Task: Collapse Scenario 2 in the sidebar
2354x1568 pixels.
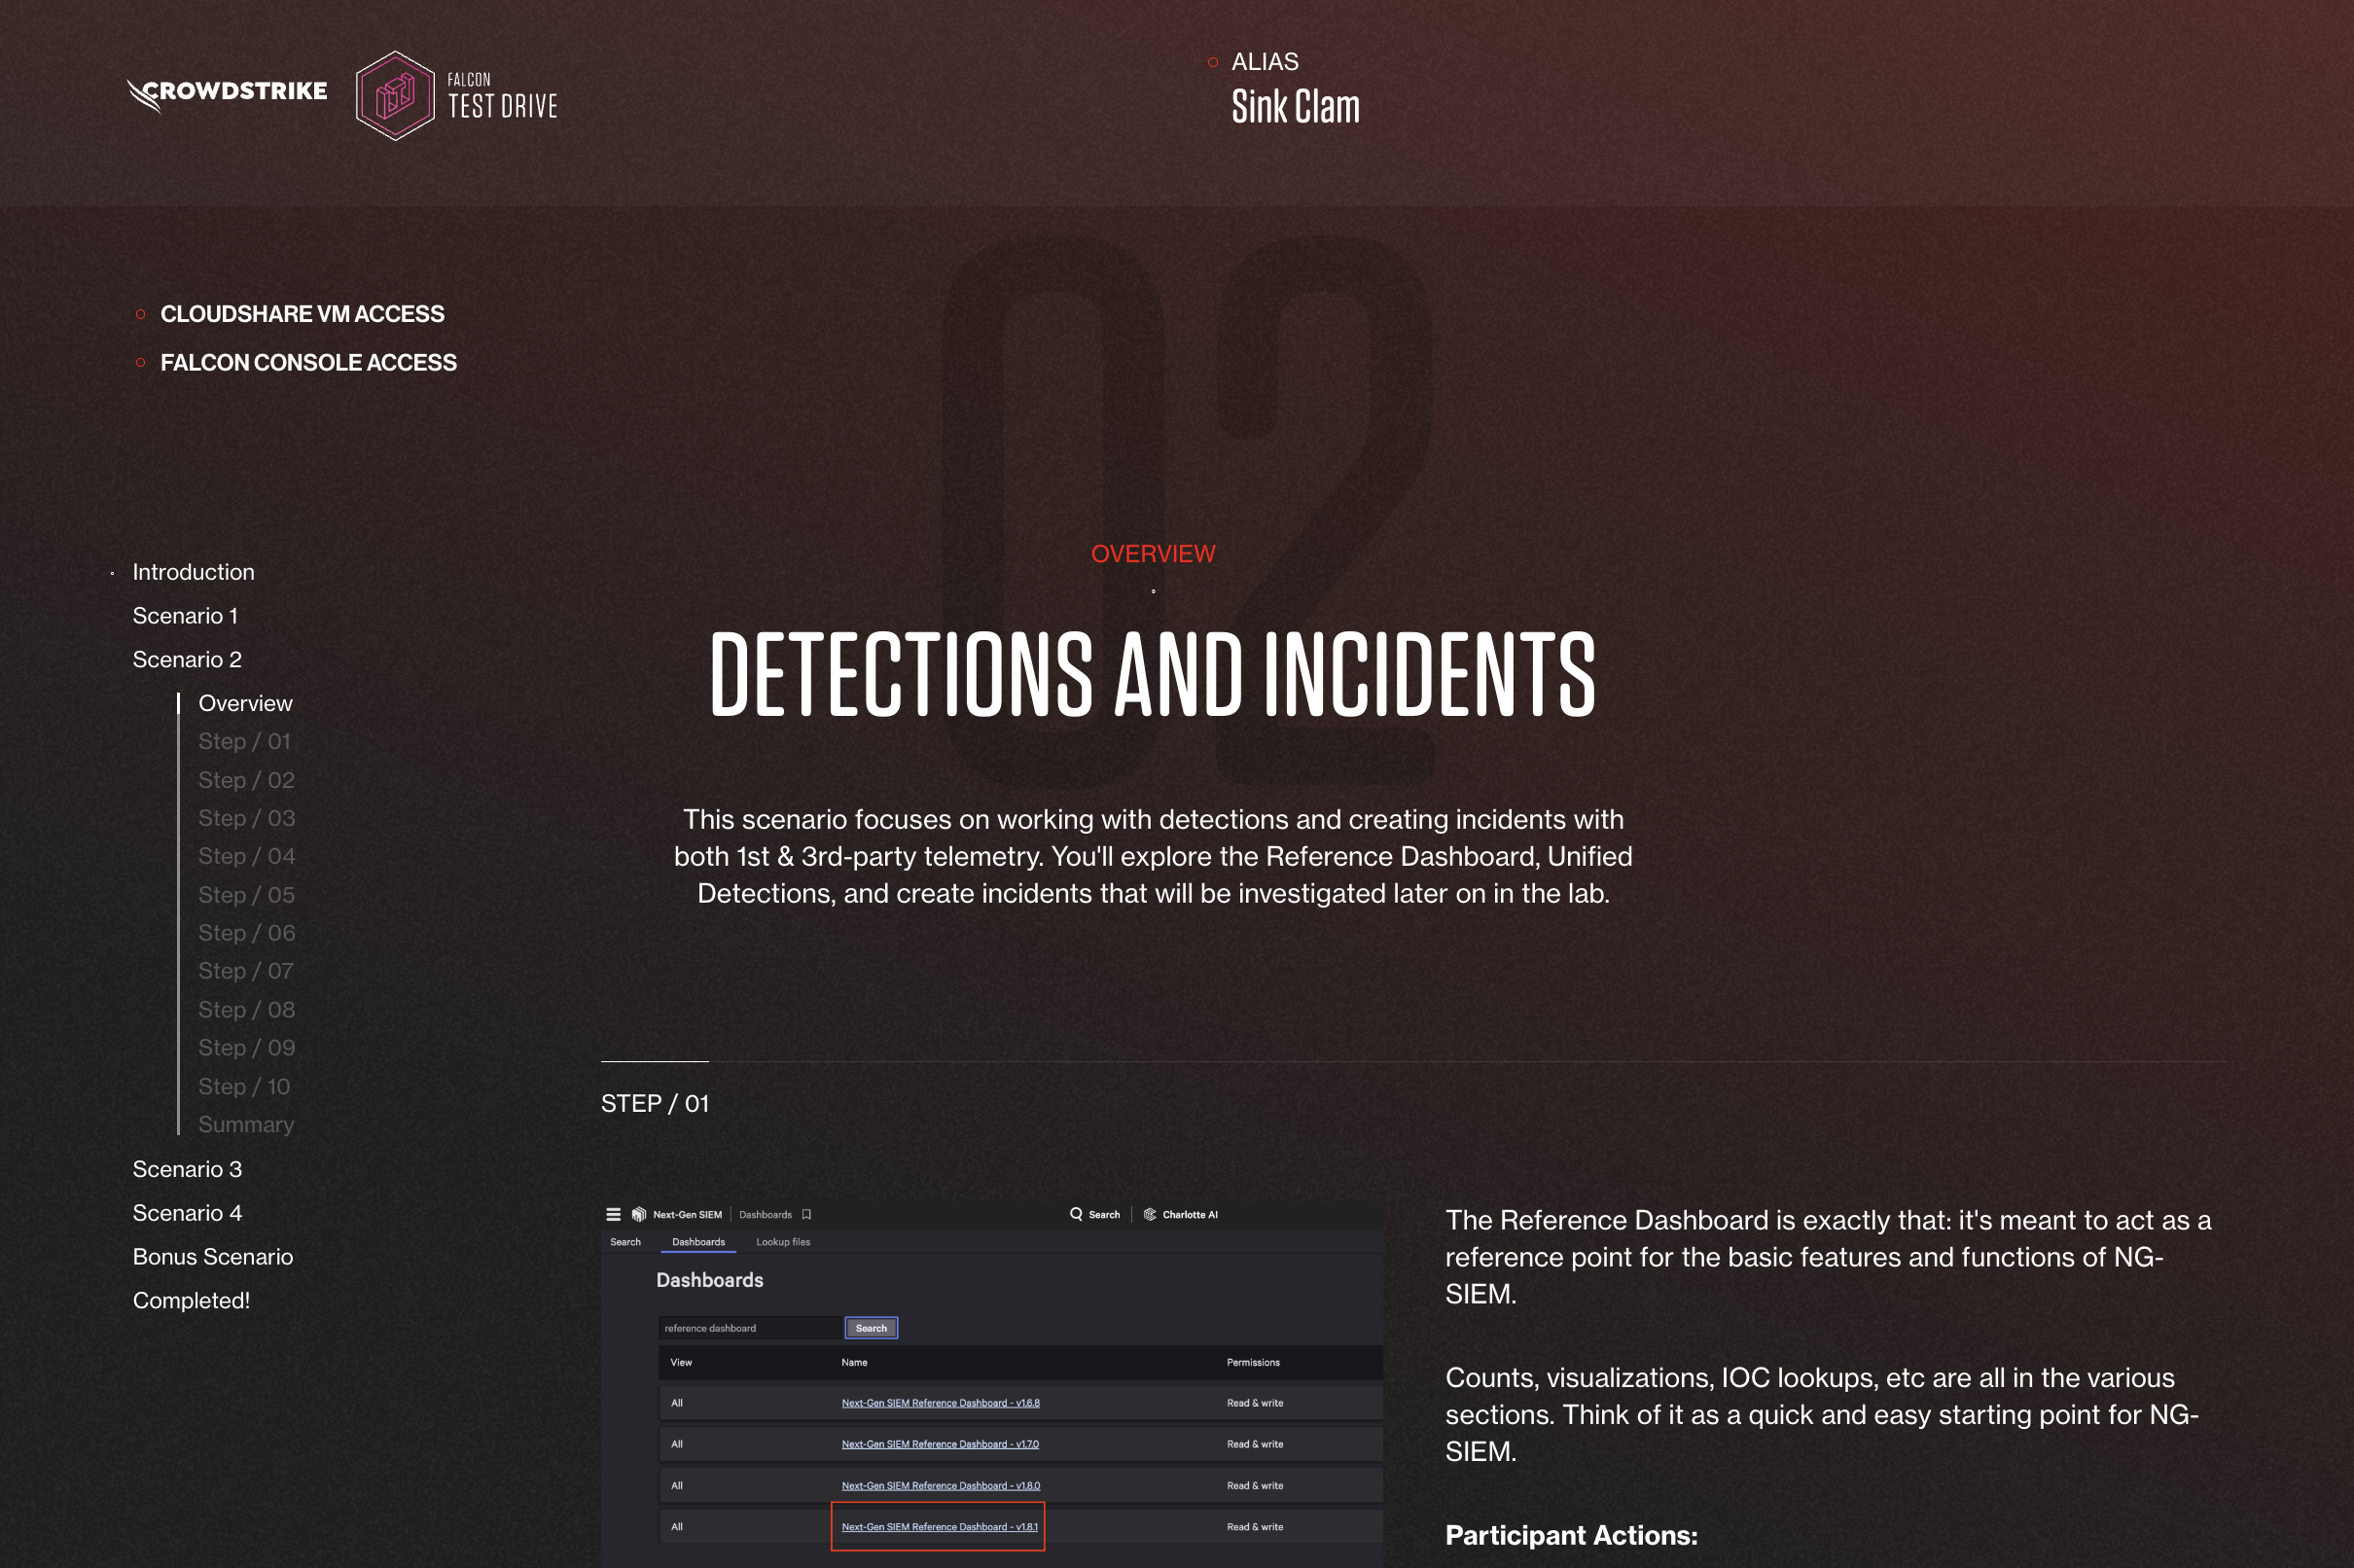Action: tap(187, 660)
